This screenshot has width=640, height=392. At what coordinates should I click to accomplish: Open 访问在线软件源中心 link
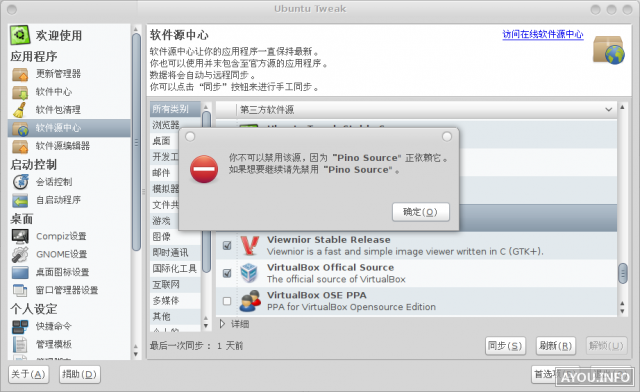pos(543,34)
